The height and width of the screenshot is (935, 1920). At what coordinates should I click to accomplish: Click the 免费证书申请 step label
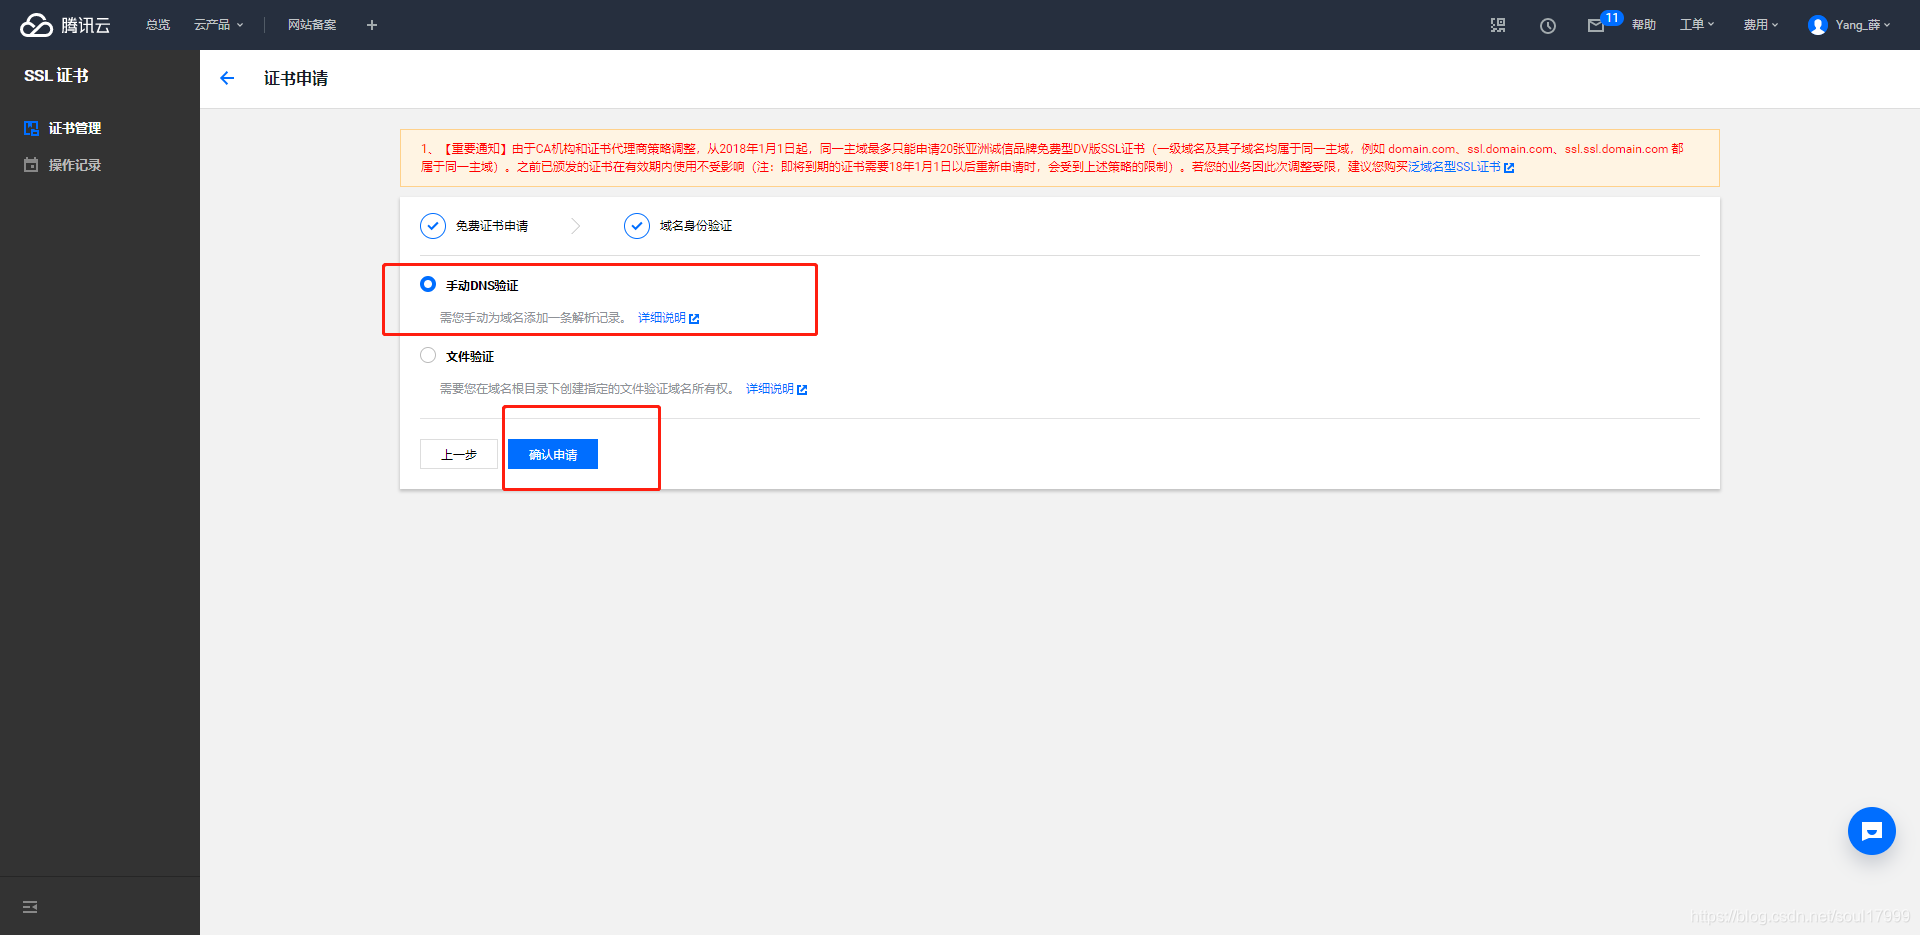(x=492, y=226)
